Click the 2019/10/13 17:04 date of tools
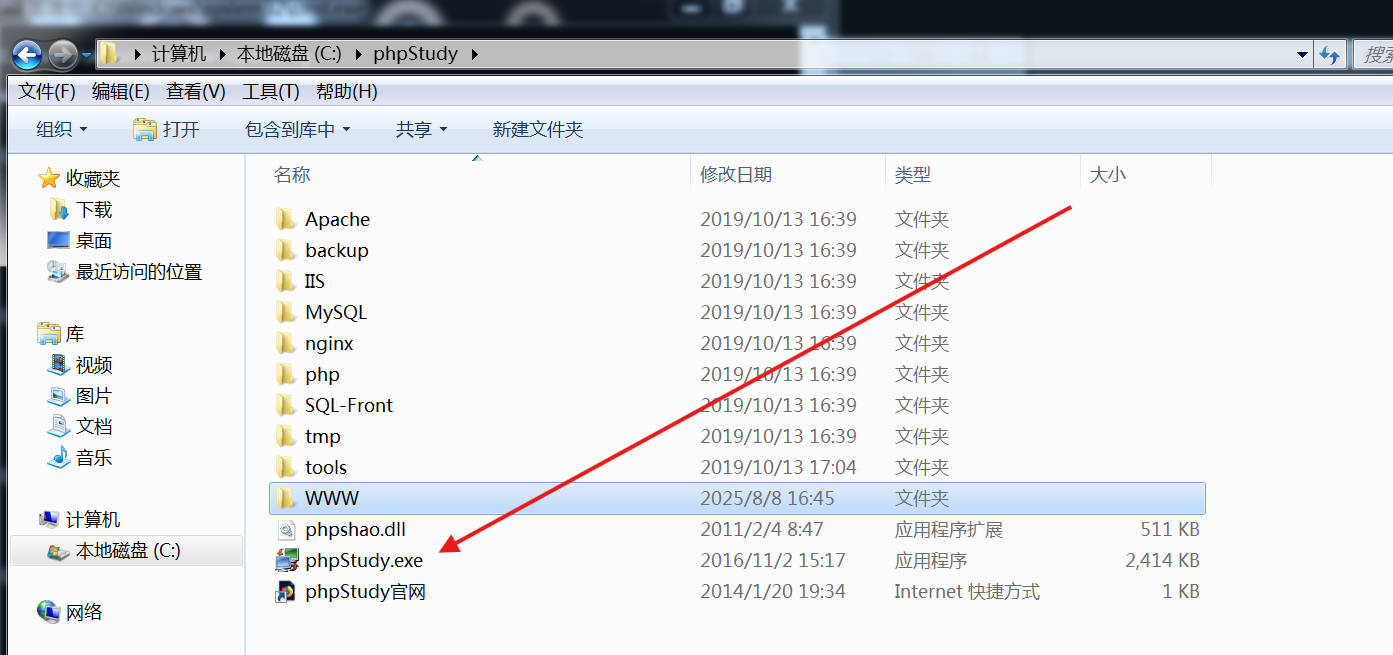1393x655 pixels. [x=778, y=467]
